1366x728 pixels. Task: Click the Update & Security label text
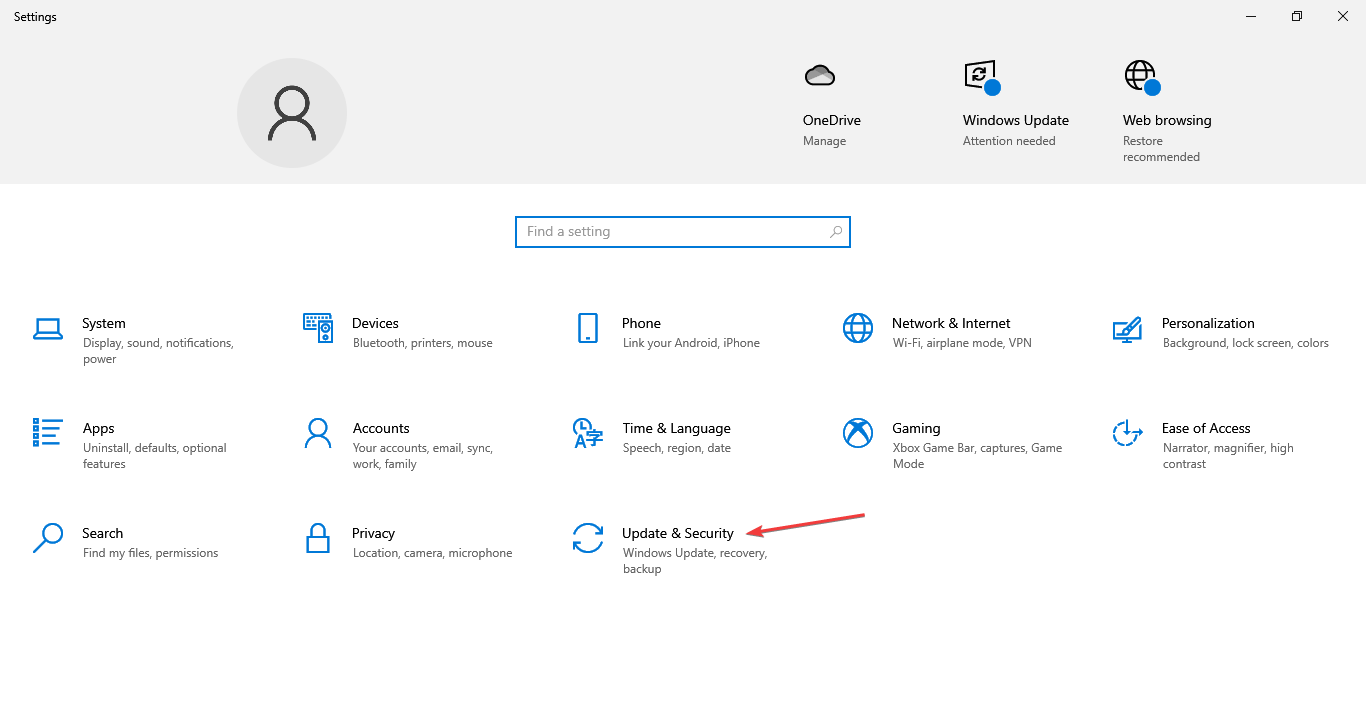point(677,533)
